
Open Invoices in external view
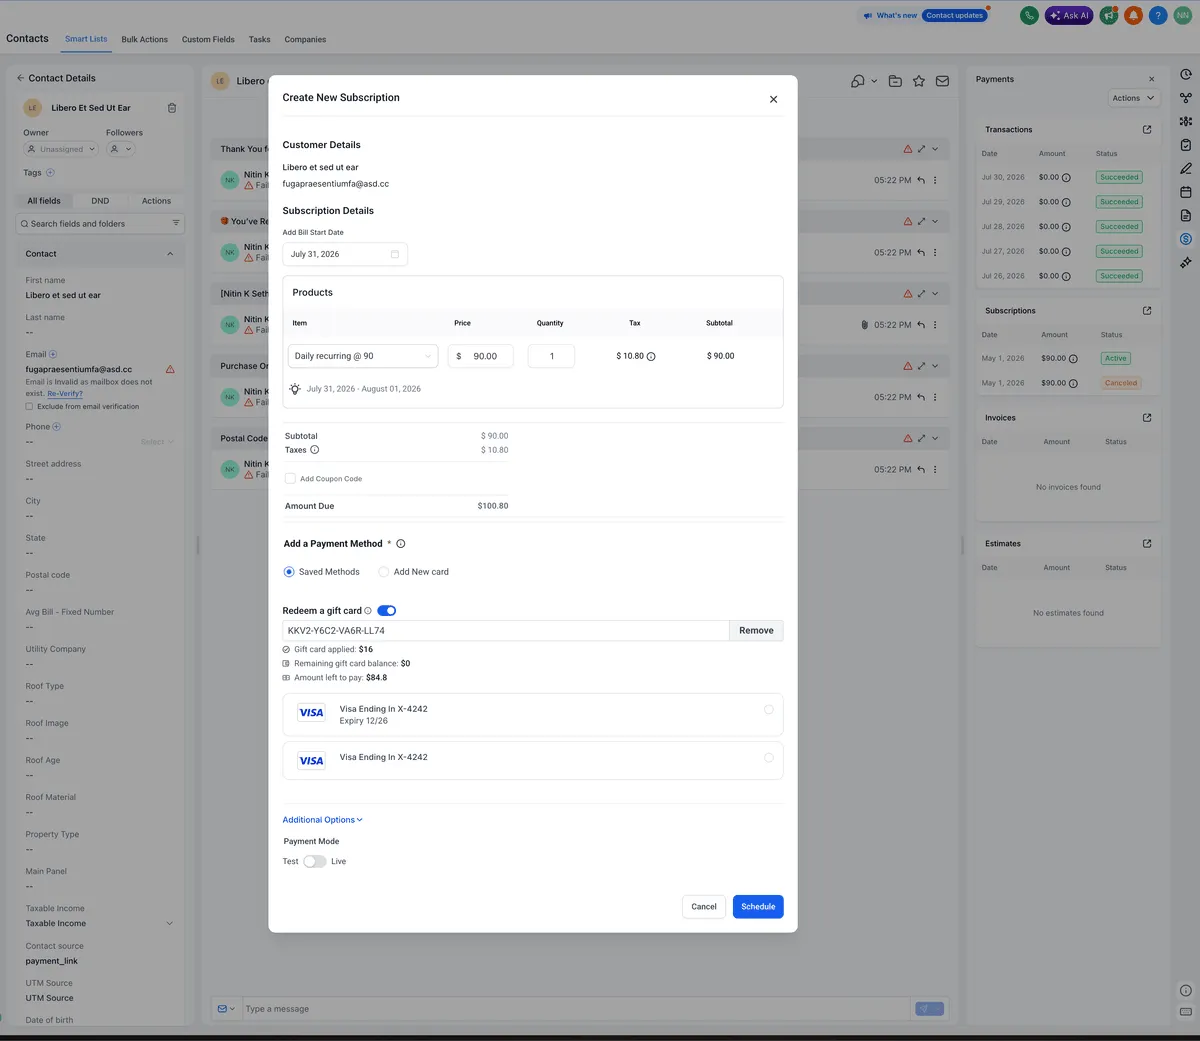tap(1147, 417)
